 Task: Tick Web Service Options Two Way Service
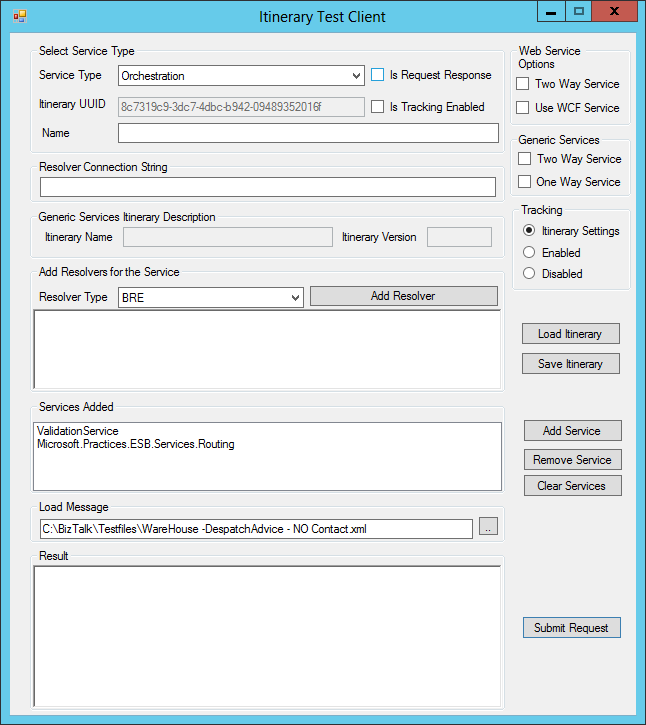click(x=523, y=84)
